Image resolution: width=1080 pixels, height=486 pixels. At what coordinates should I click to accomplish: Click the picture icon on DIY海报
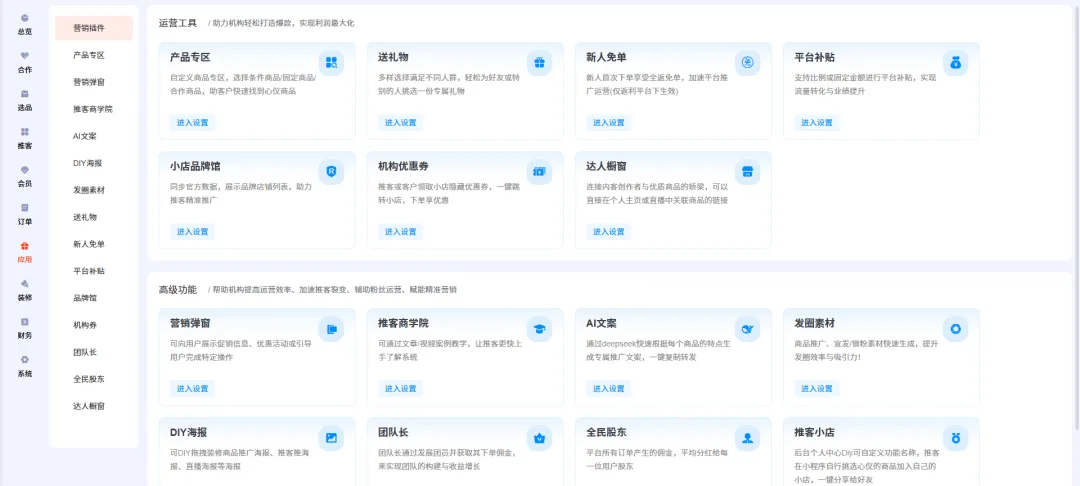pyautogui.click(x=331, y=438)
